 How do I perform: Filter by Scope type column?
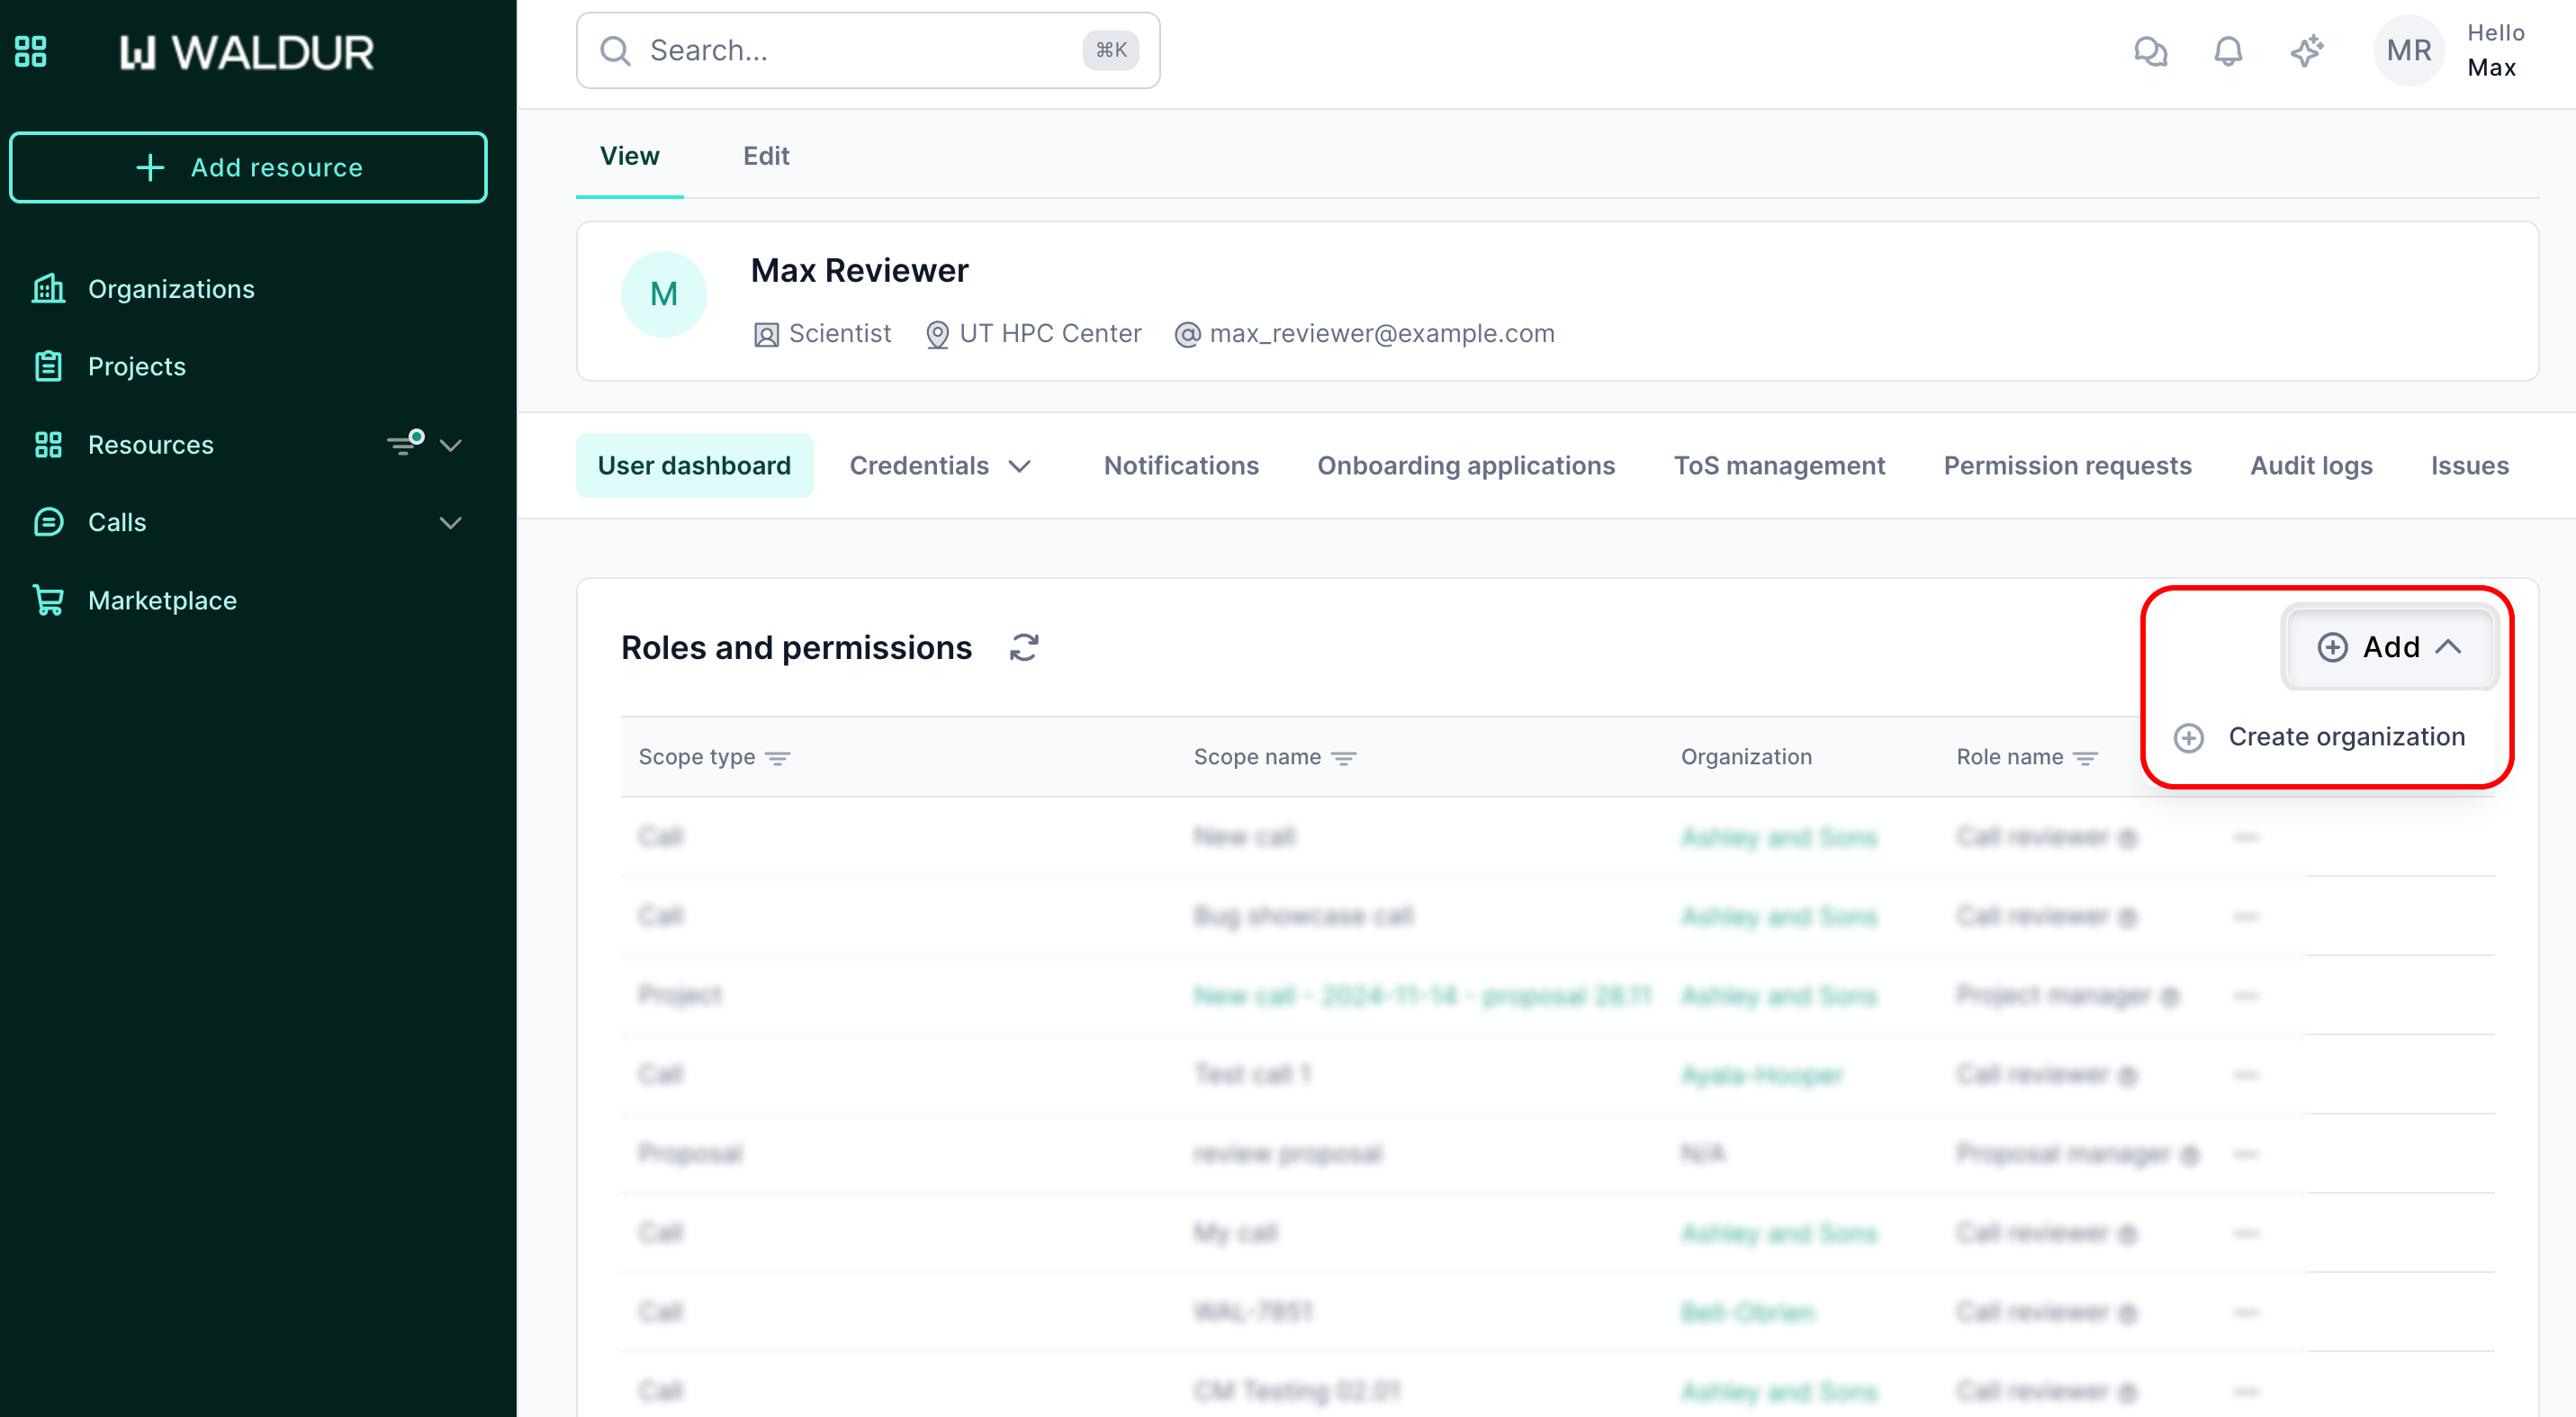click(778, 758)
